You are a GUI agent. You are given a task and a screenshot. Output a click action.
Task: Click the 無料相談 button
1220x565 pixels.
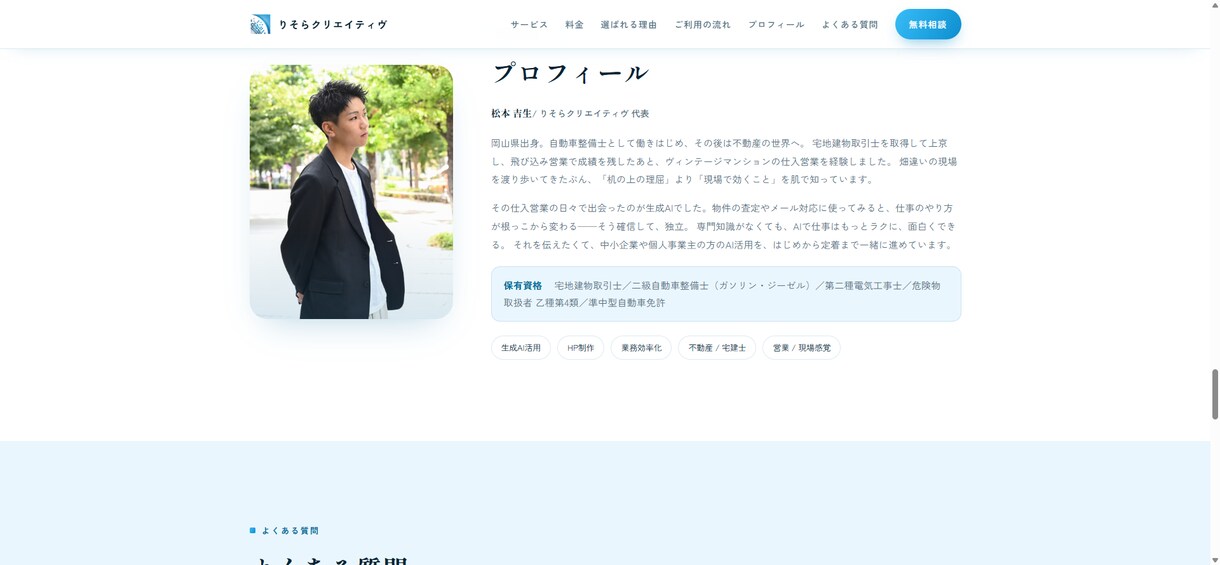point(928,24)
